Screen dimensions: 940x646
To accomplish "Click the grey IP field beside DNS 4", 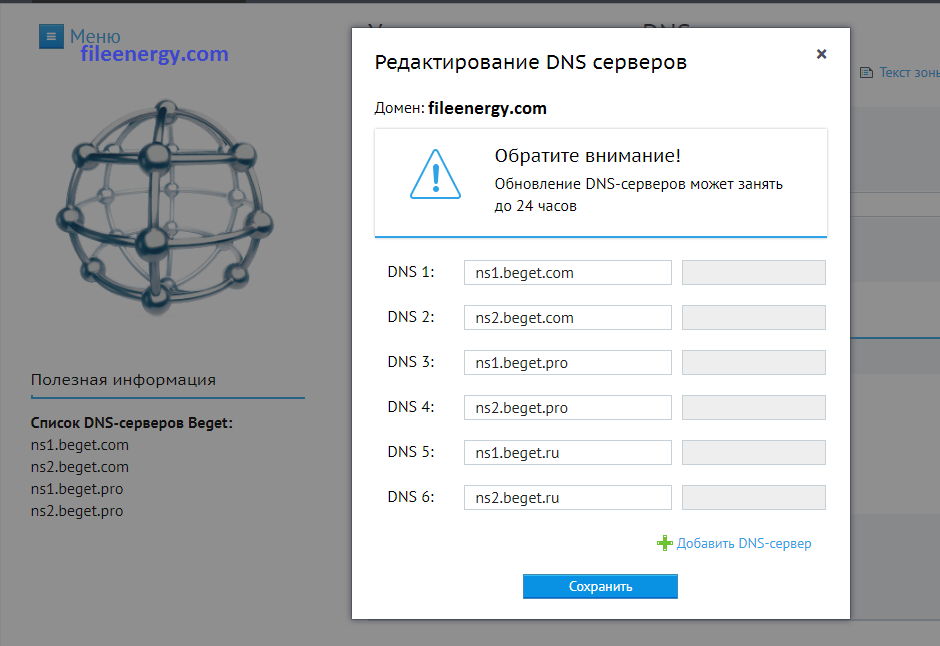I will click(x=754, y=407).
